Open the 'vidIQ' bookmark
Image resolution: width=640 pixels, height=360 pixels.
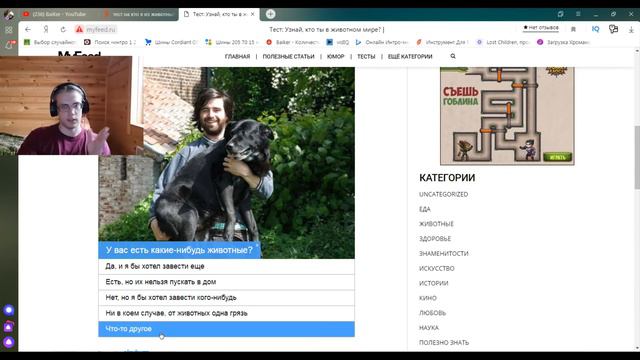point(338,42)
